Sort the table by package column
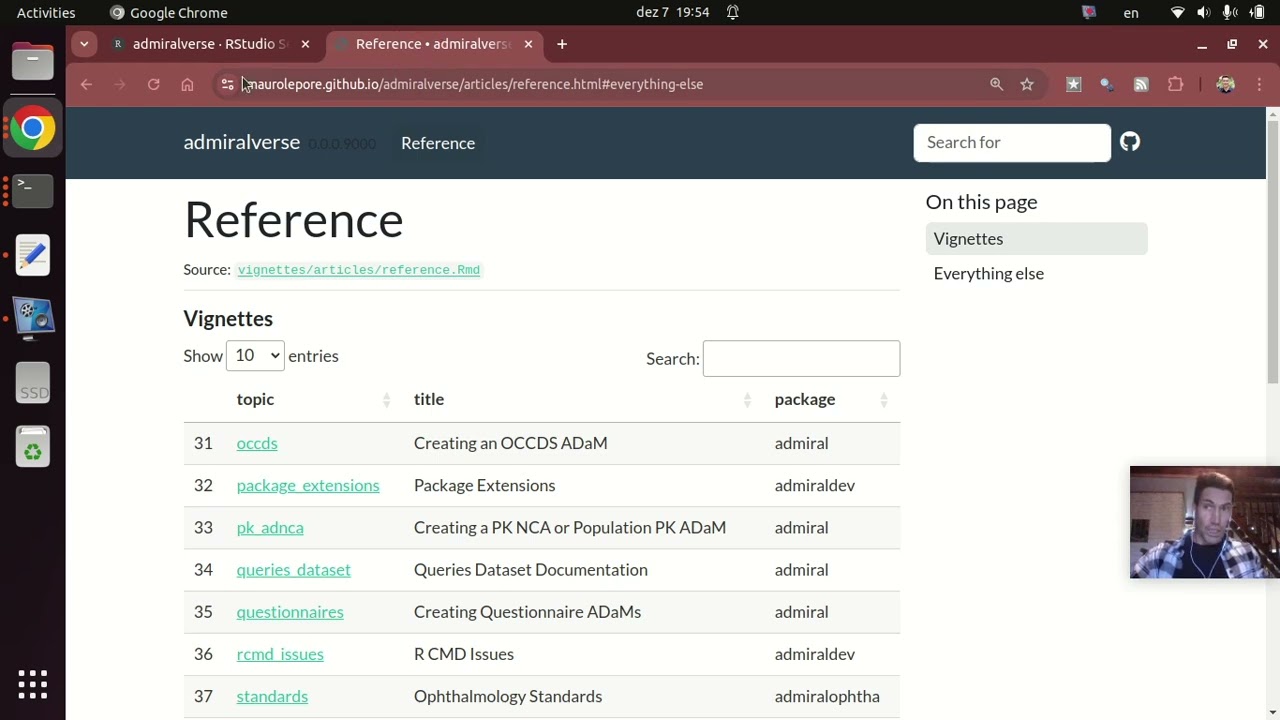 832,400
